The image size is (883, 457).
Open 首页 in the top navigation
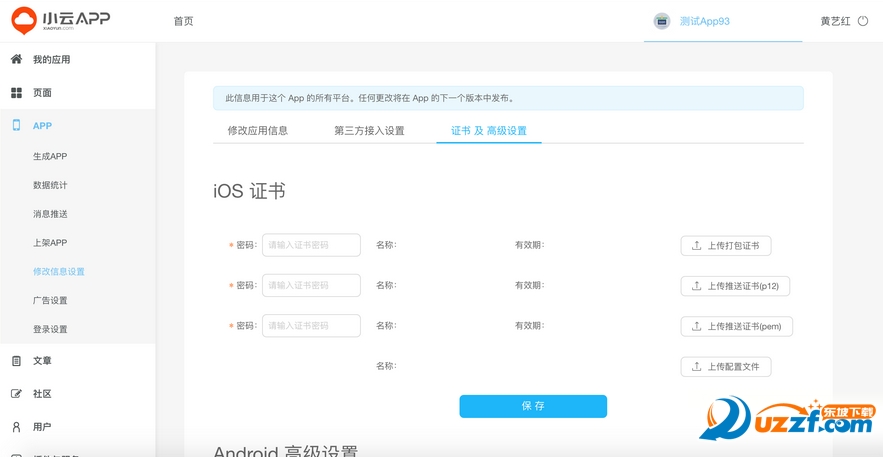coord(183,21)
